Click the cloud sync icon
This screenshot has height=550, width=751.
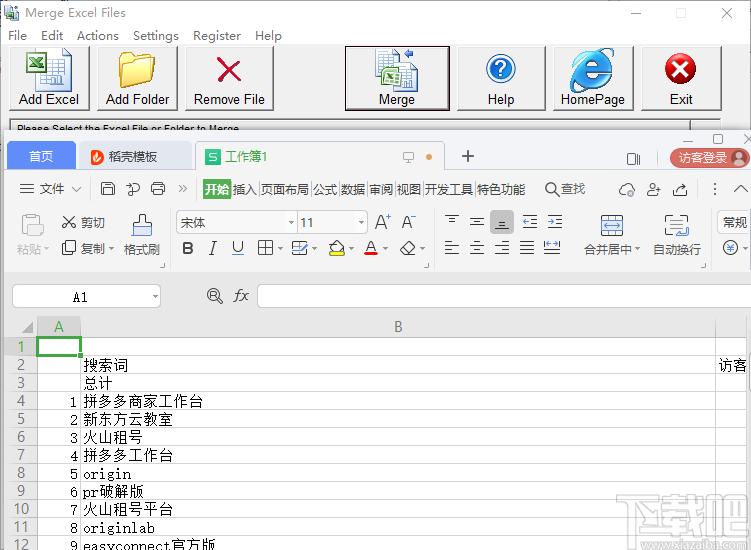627,190
